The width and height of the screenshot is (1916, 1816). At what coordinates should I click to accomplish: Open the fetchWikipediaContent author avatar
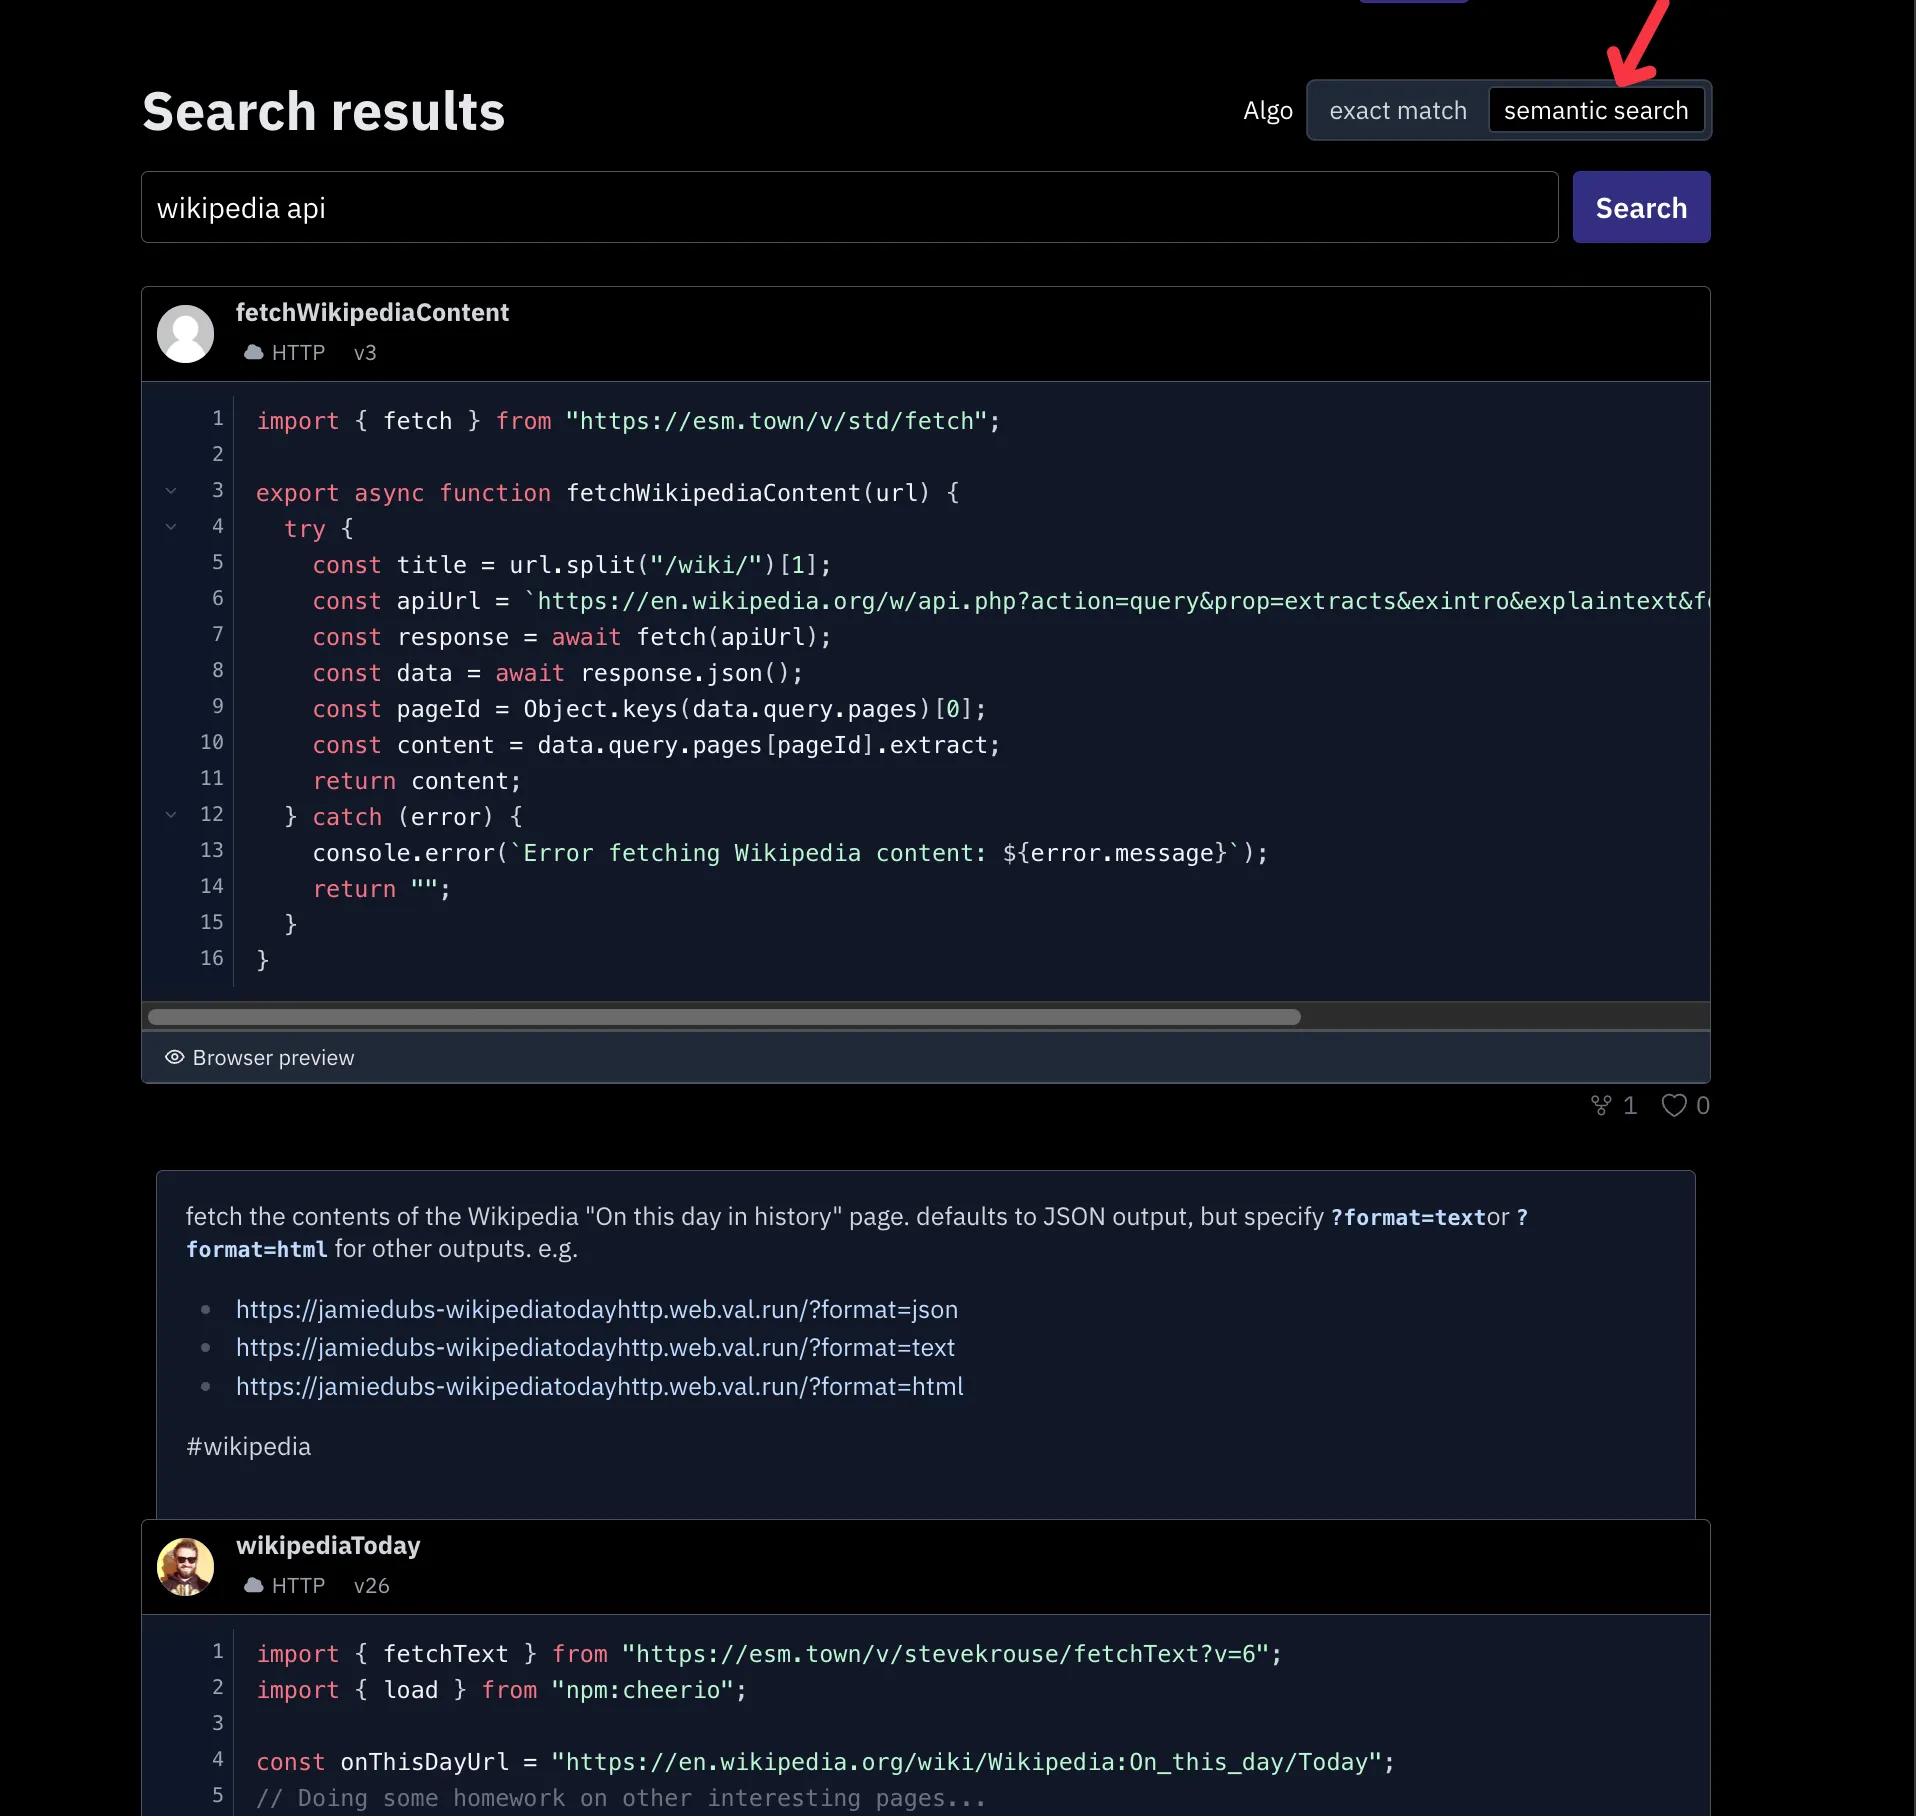[x=185, y=333]
